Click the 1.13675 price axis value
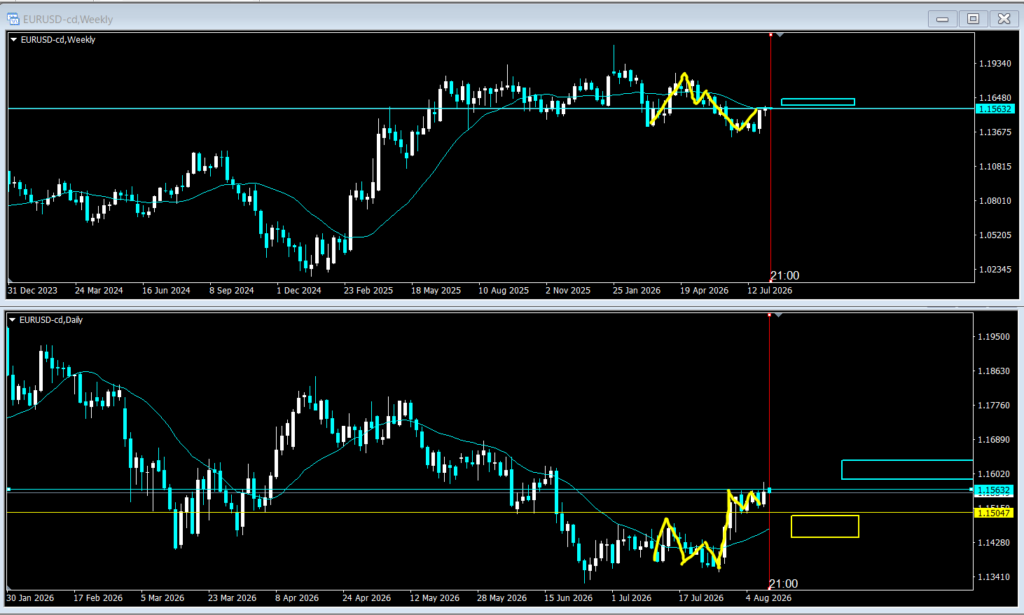 [995, 132]
